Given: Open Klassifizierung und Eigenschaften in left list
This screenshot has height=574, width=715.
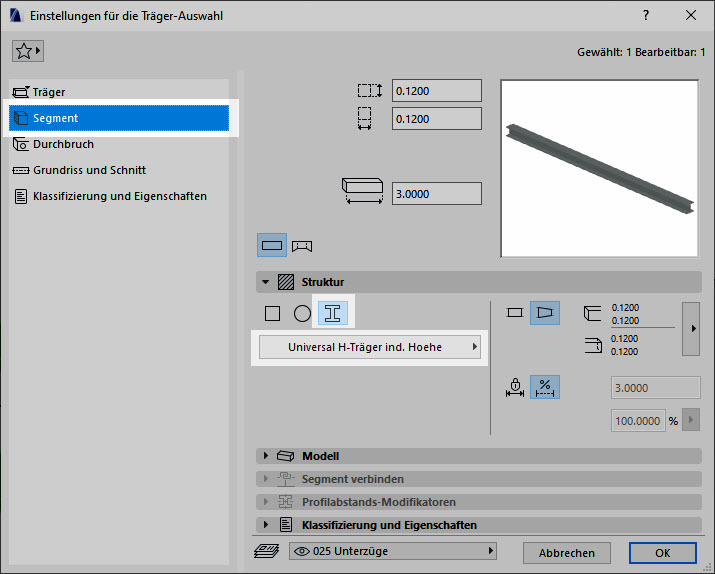Looking at the screenshot, I should [x=119, y=196].
